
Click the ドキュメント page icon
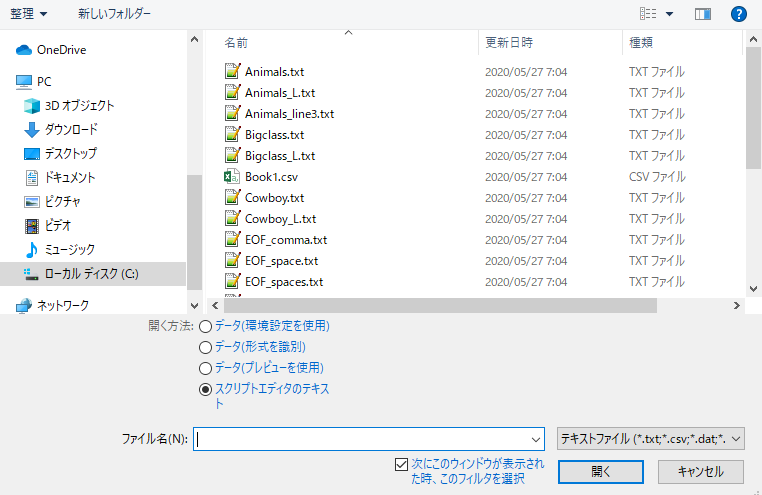pos(32,177)
